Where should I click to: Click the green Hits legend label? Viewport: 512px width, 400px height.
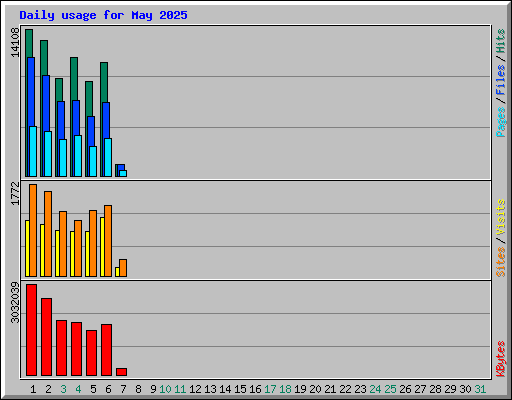500,41
